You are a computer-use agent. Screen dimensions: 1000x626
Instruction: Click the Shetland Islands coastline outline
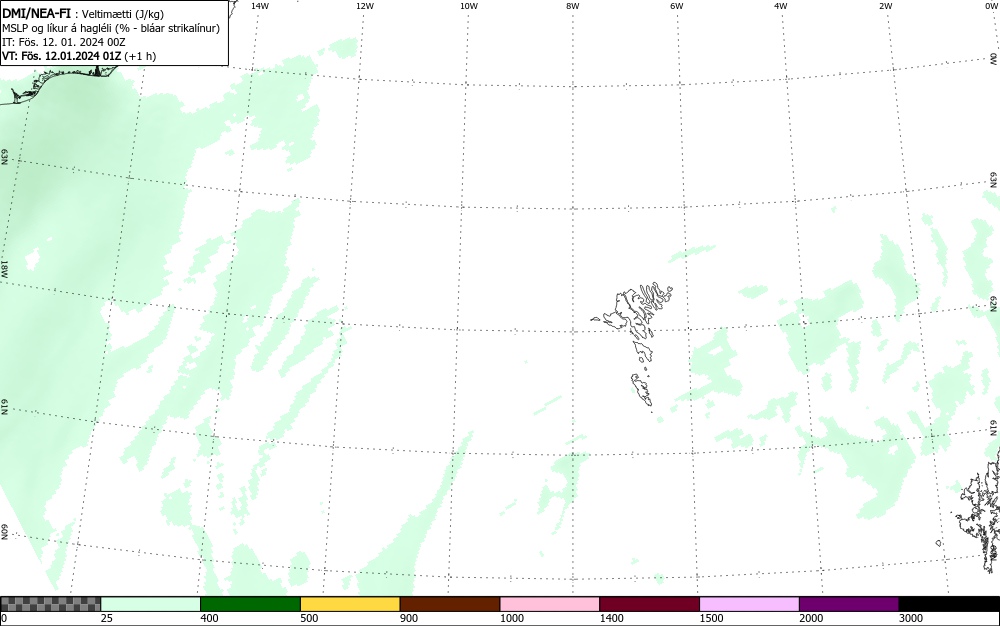click(979, 510)
